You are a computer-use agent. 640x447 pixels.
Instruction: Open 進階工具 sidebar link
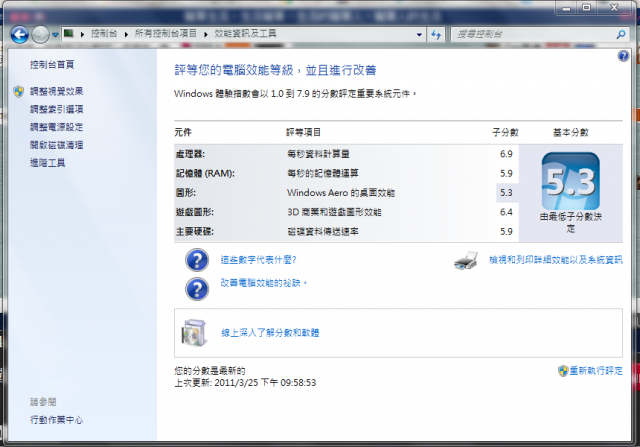tap(47, 163)
